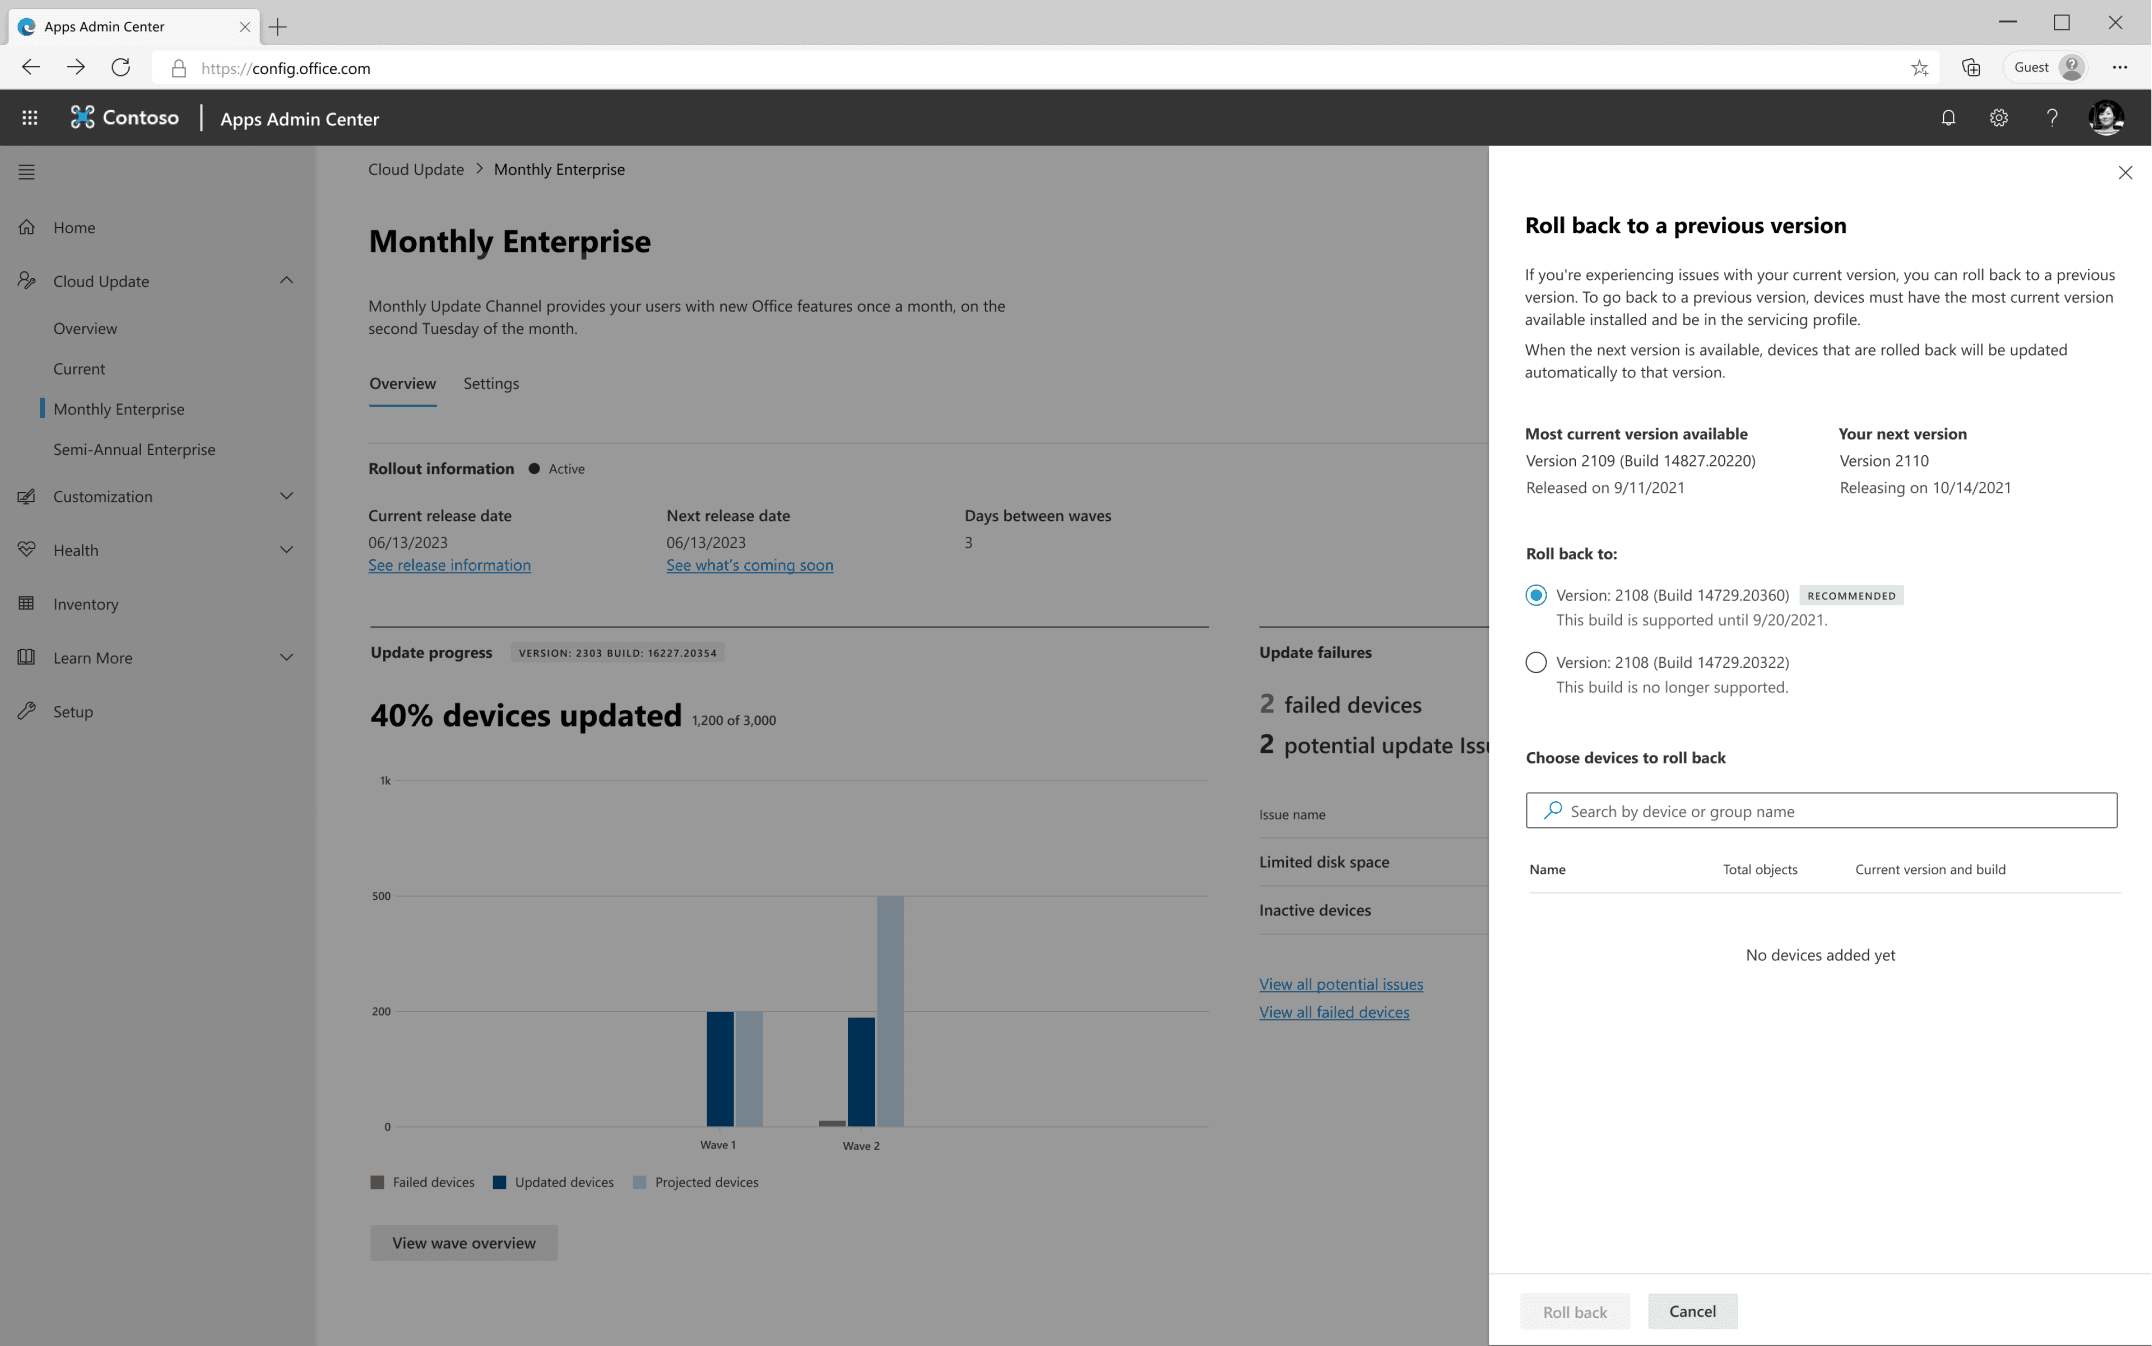Image resolution: width=2152 pixels, height=1346 pixels.
Task: Close the Roll back panel
Action: tap(2125, 173)
